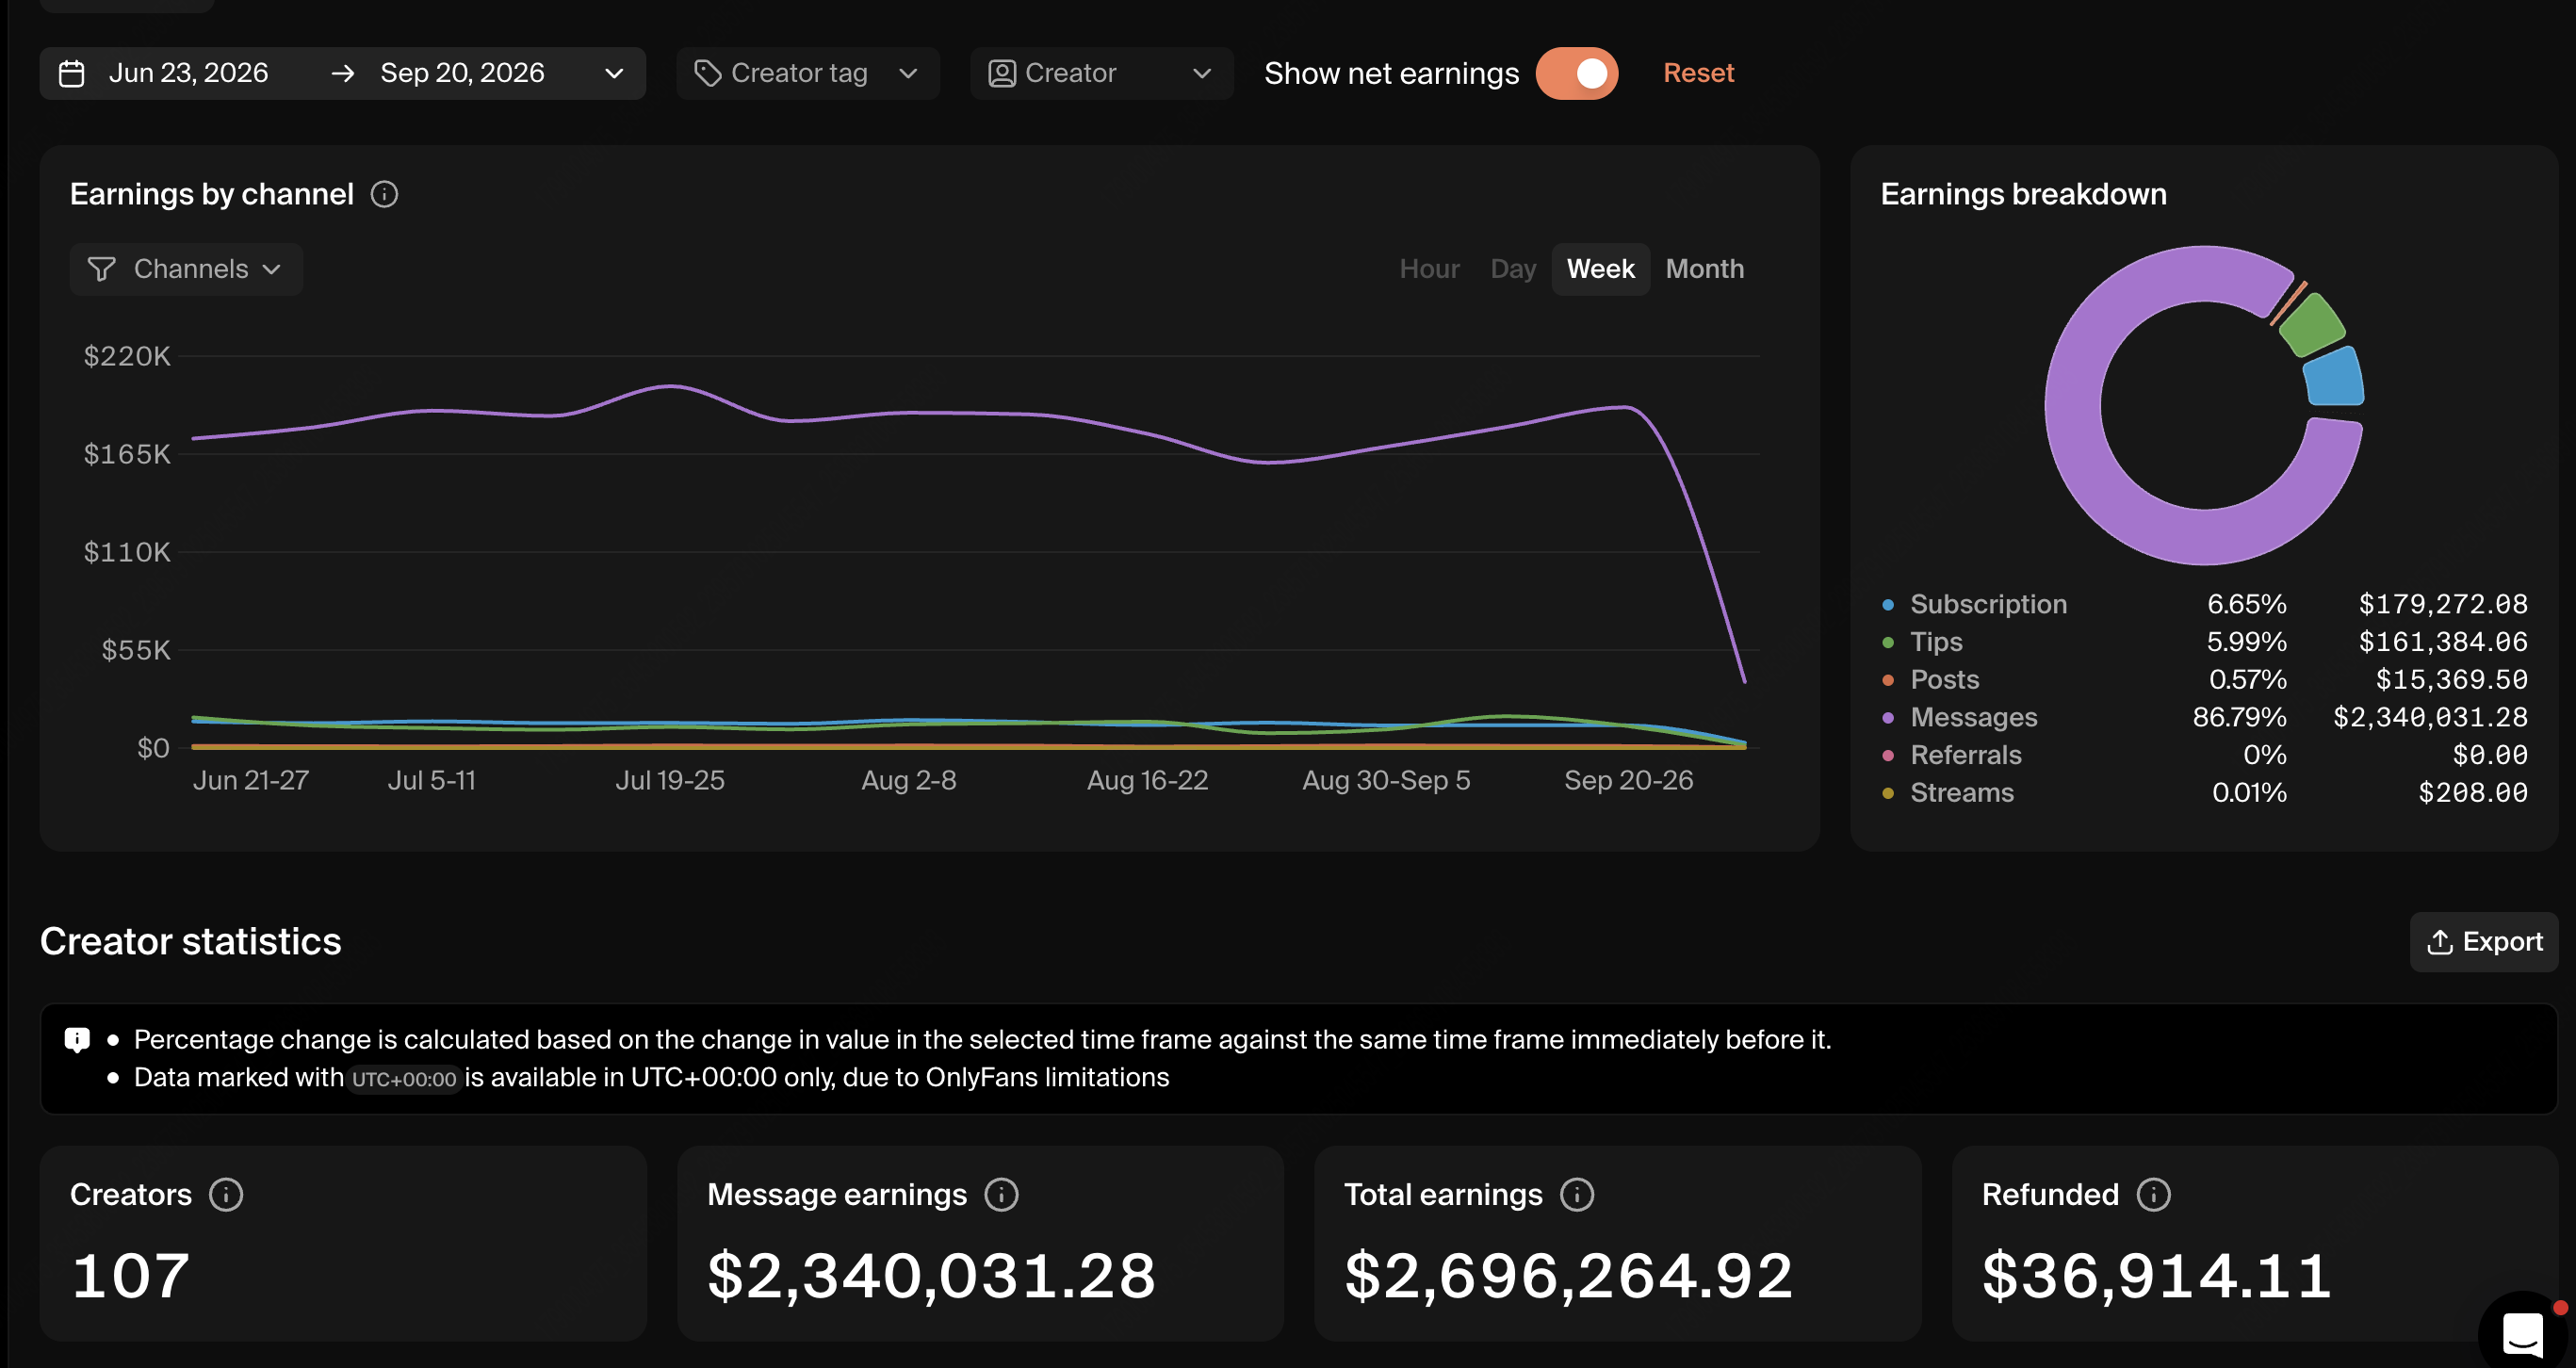The height and width of the screenshot is (1368, 2576).
Task: Switch chart granularity to Day
Action: pyautogui.click(x=1513, y=269)
